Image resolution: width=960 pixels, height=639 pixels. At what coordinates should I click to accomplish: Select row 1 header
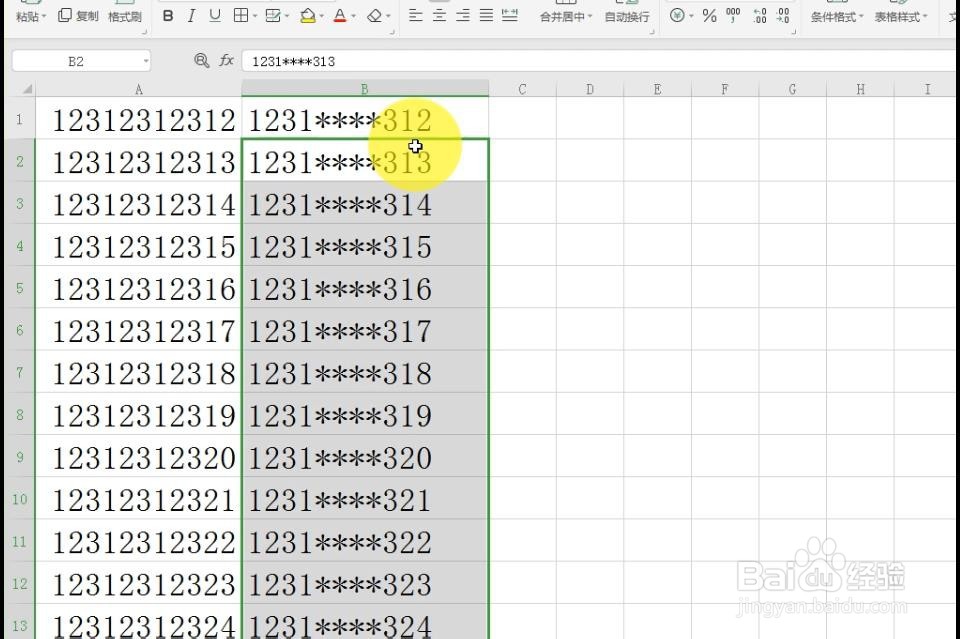tap(20, 119)
